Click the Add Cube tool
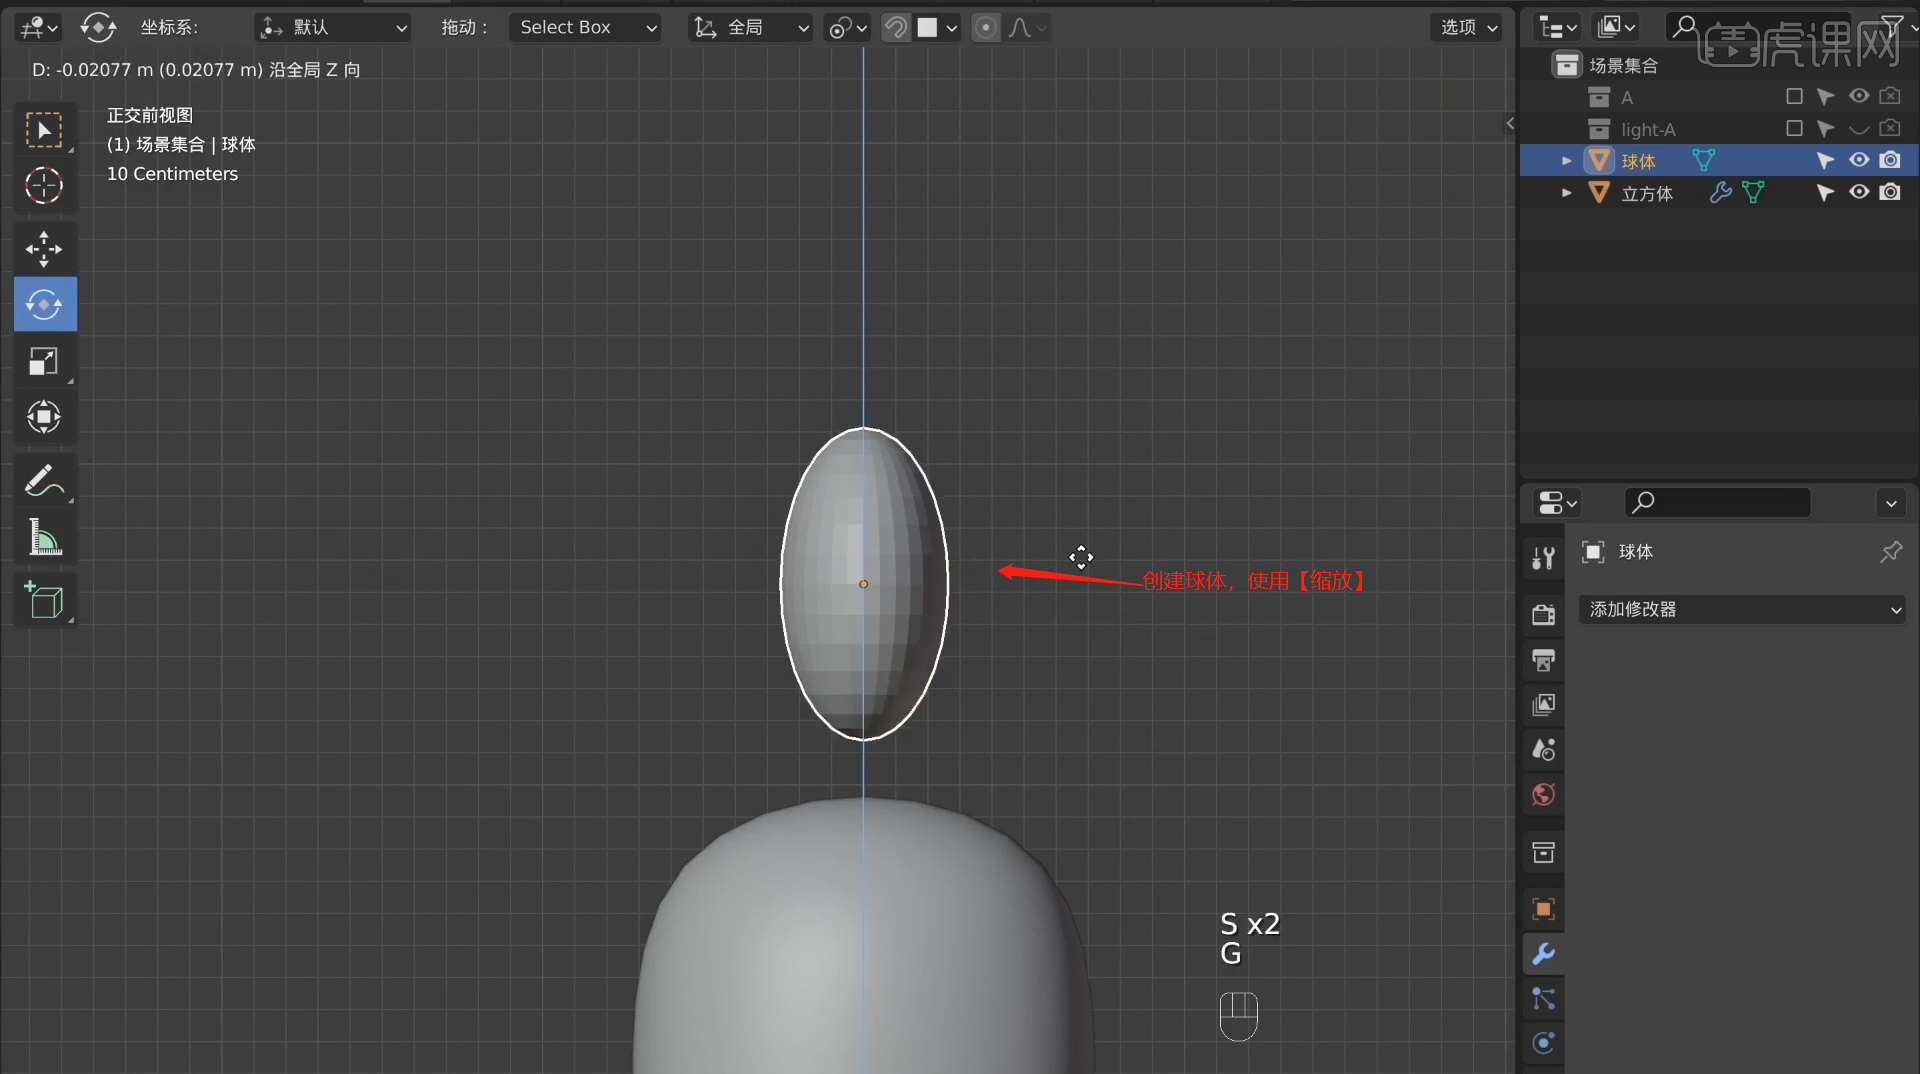The image size is (1920, 1074). (x=44, y=601)
